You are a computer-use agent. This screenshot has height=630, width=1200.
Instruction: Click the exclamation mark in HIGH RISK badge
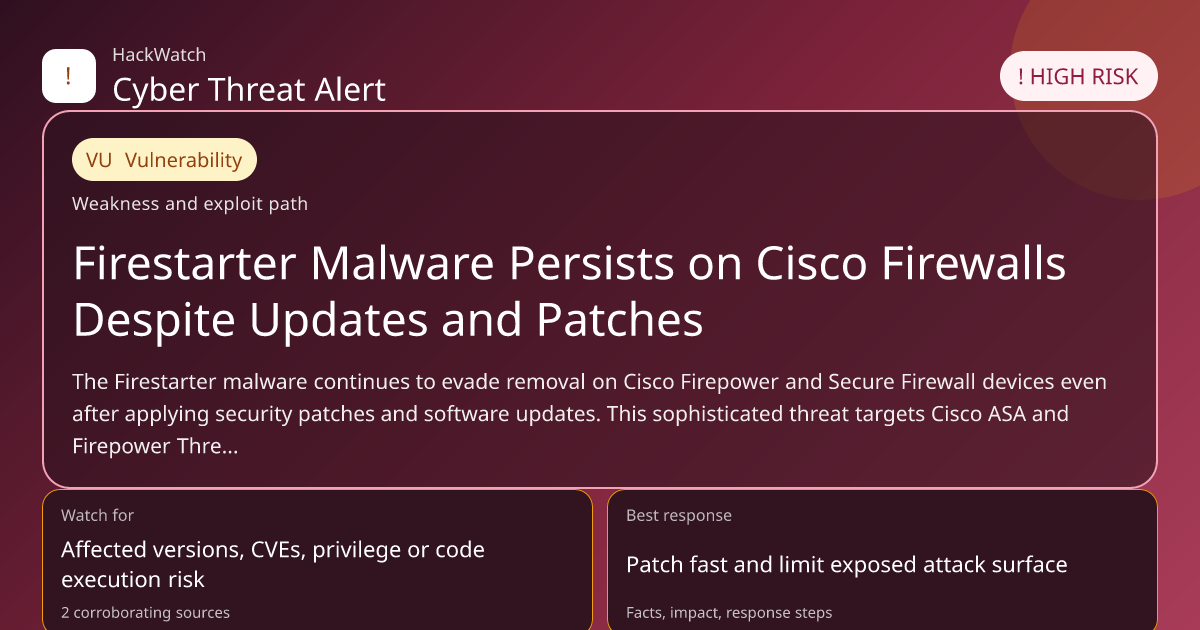(1020, 77)
